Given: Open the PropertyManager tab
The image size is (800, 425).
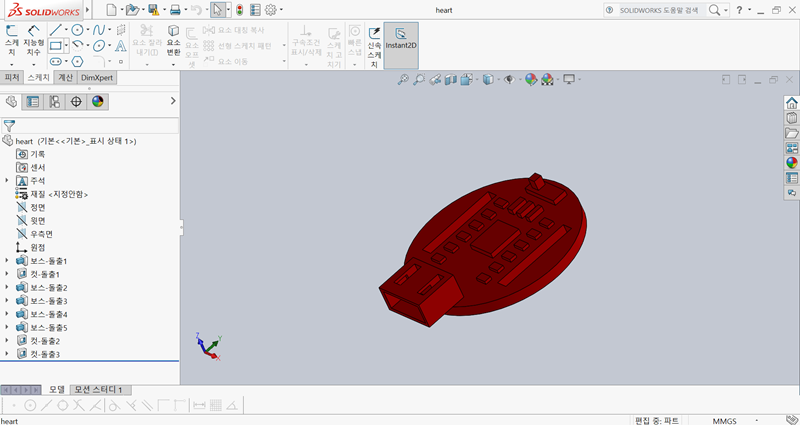Looking at the screenshot, I should [x=33, y=102].
